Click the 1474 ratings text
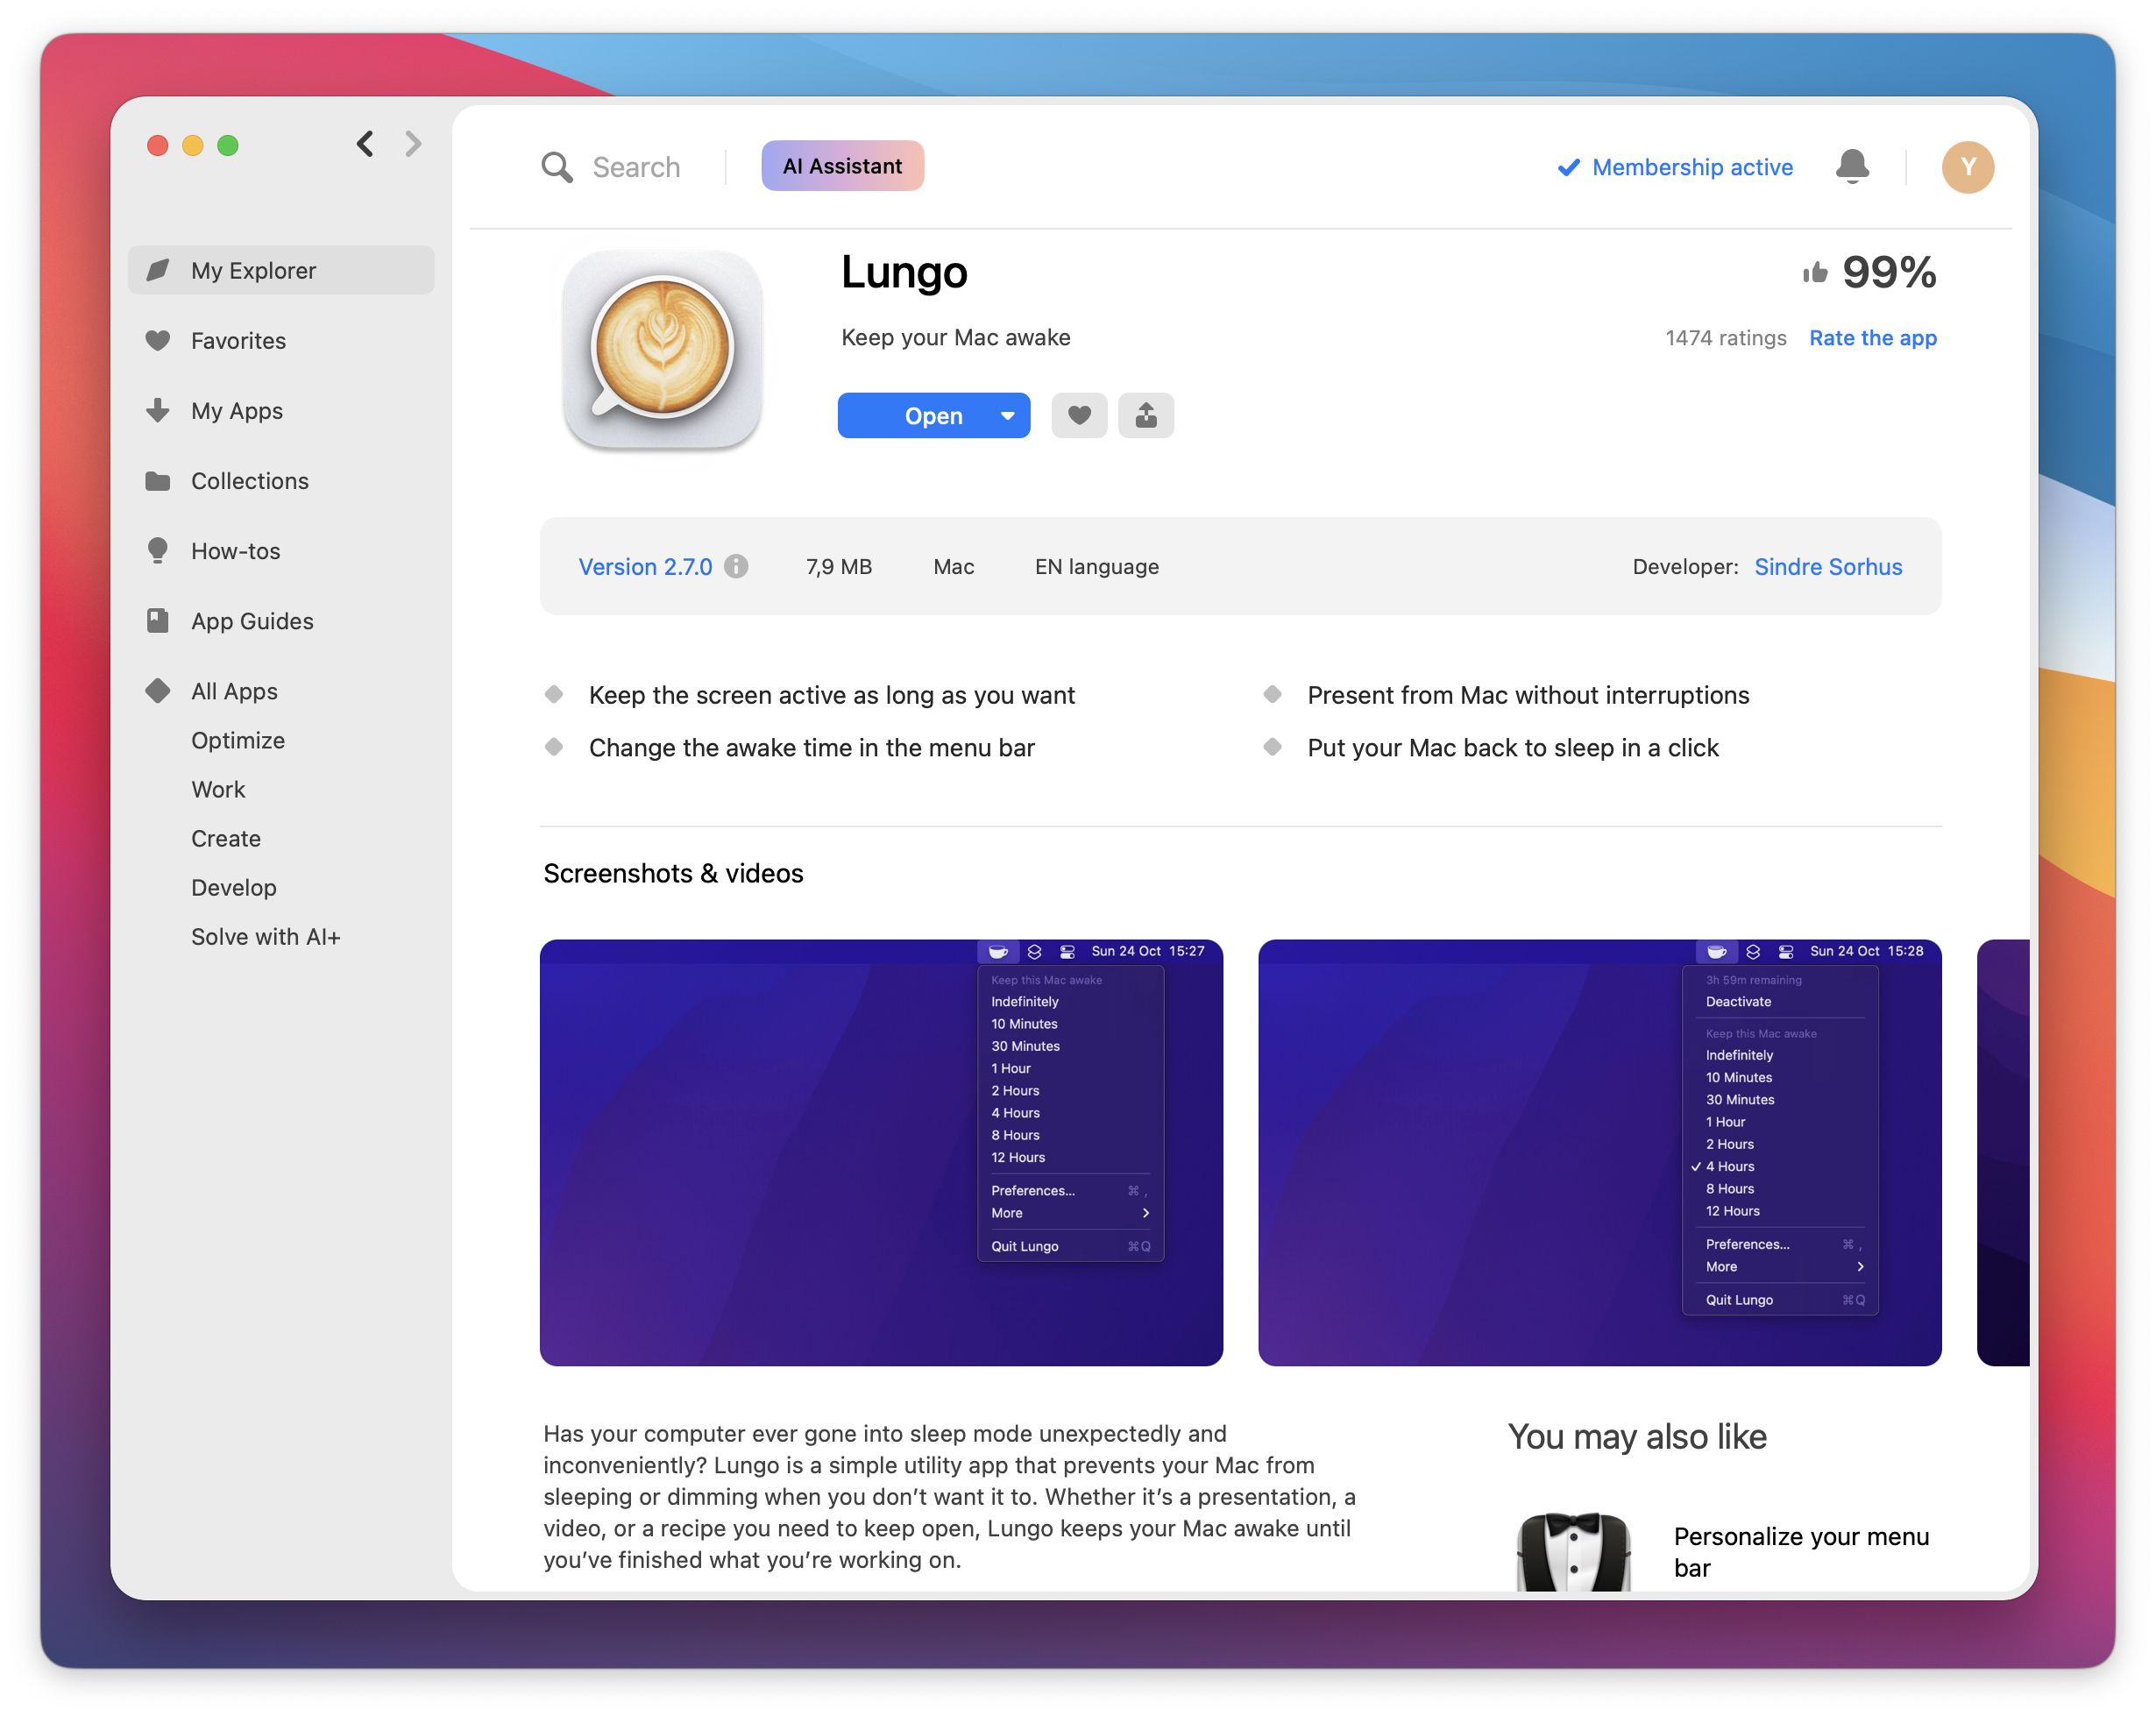2156x1716 pixels. click(x=1726, y=338)
